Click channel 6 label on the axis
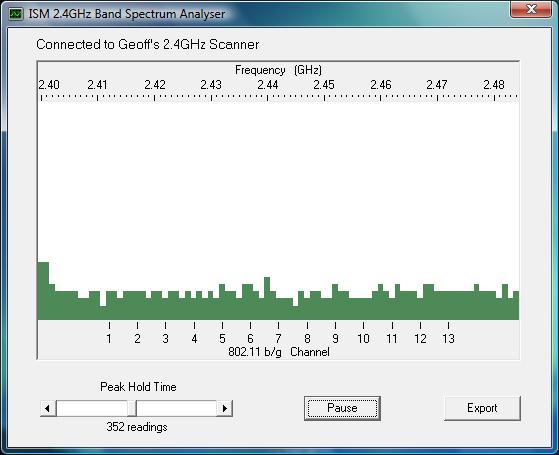 [250, 338]
